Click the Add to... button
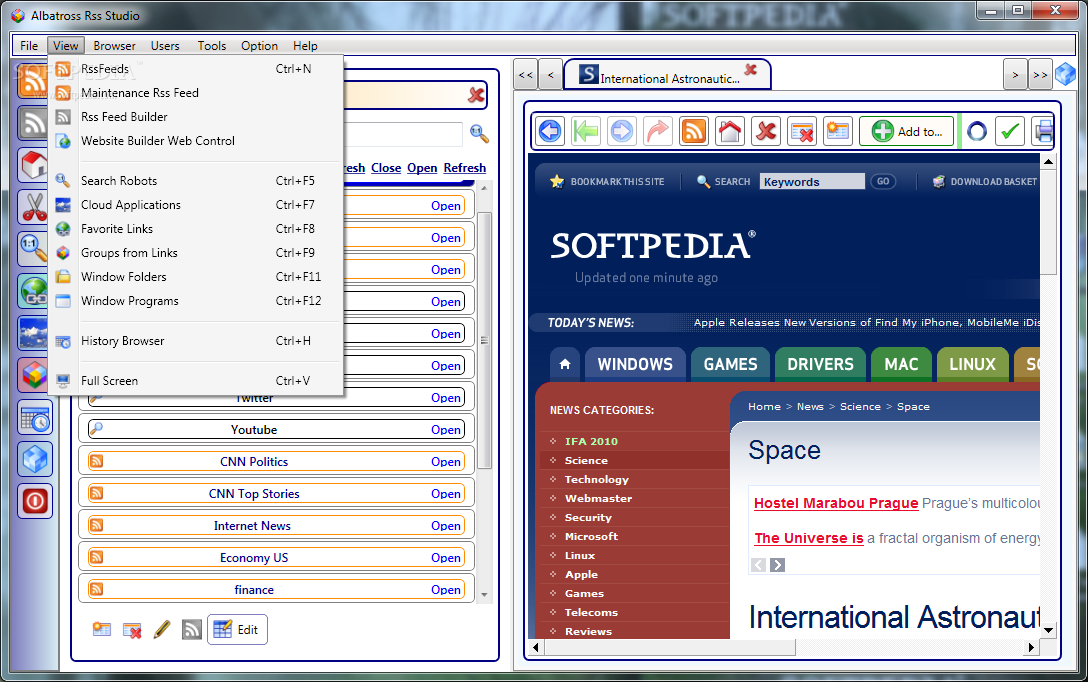 point(907,131)
